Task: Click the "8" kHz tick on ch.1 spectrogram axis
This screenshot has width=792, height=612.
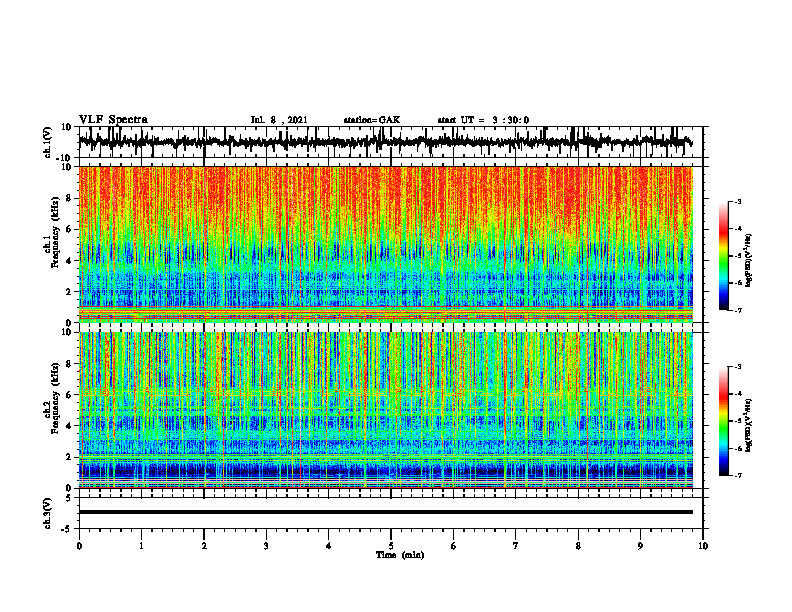Action: point(69,198)
